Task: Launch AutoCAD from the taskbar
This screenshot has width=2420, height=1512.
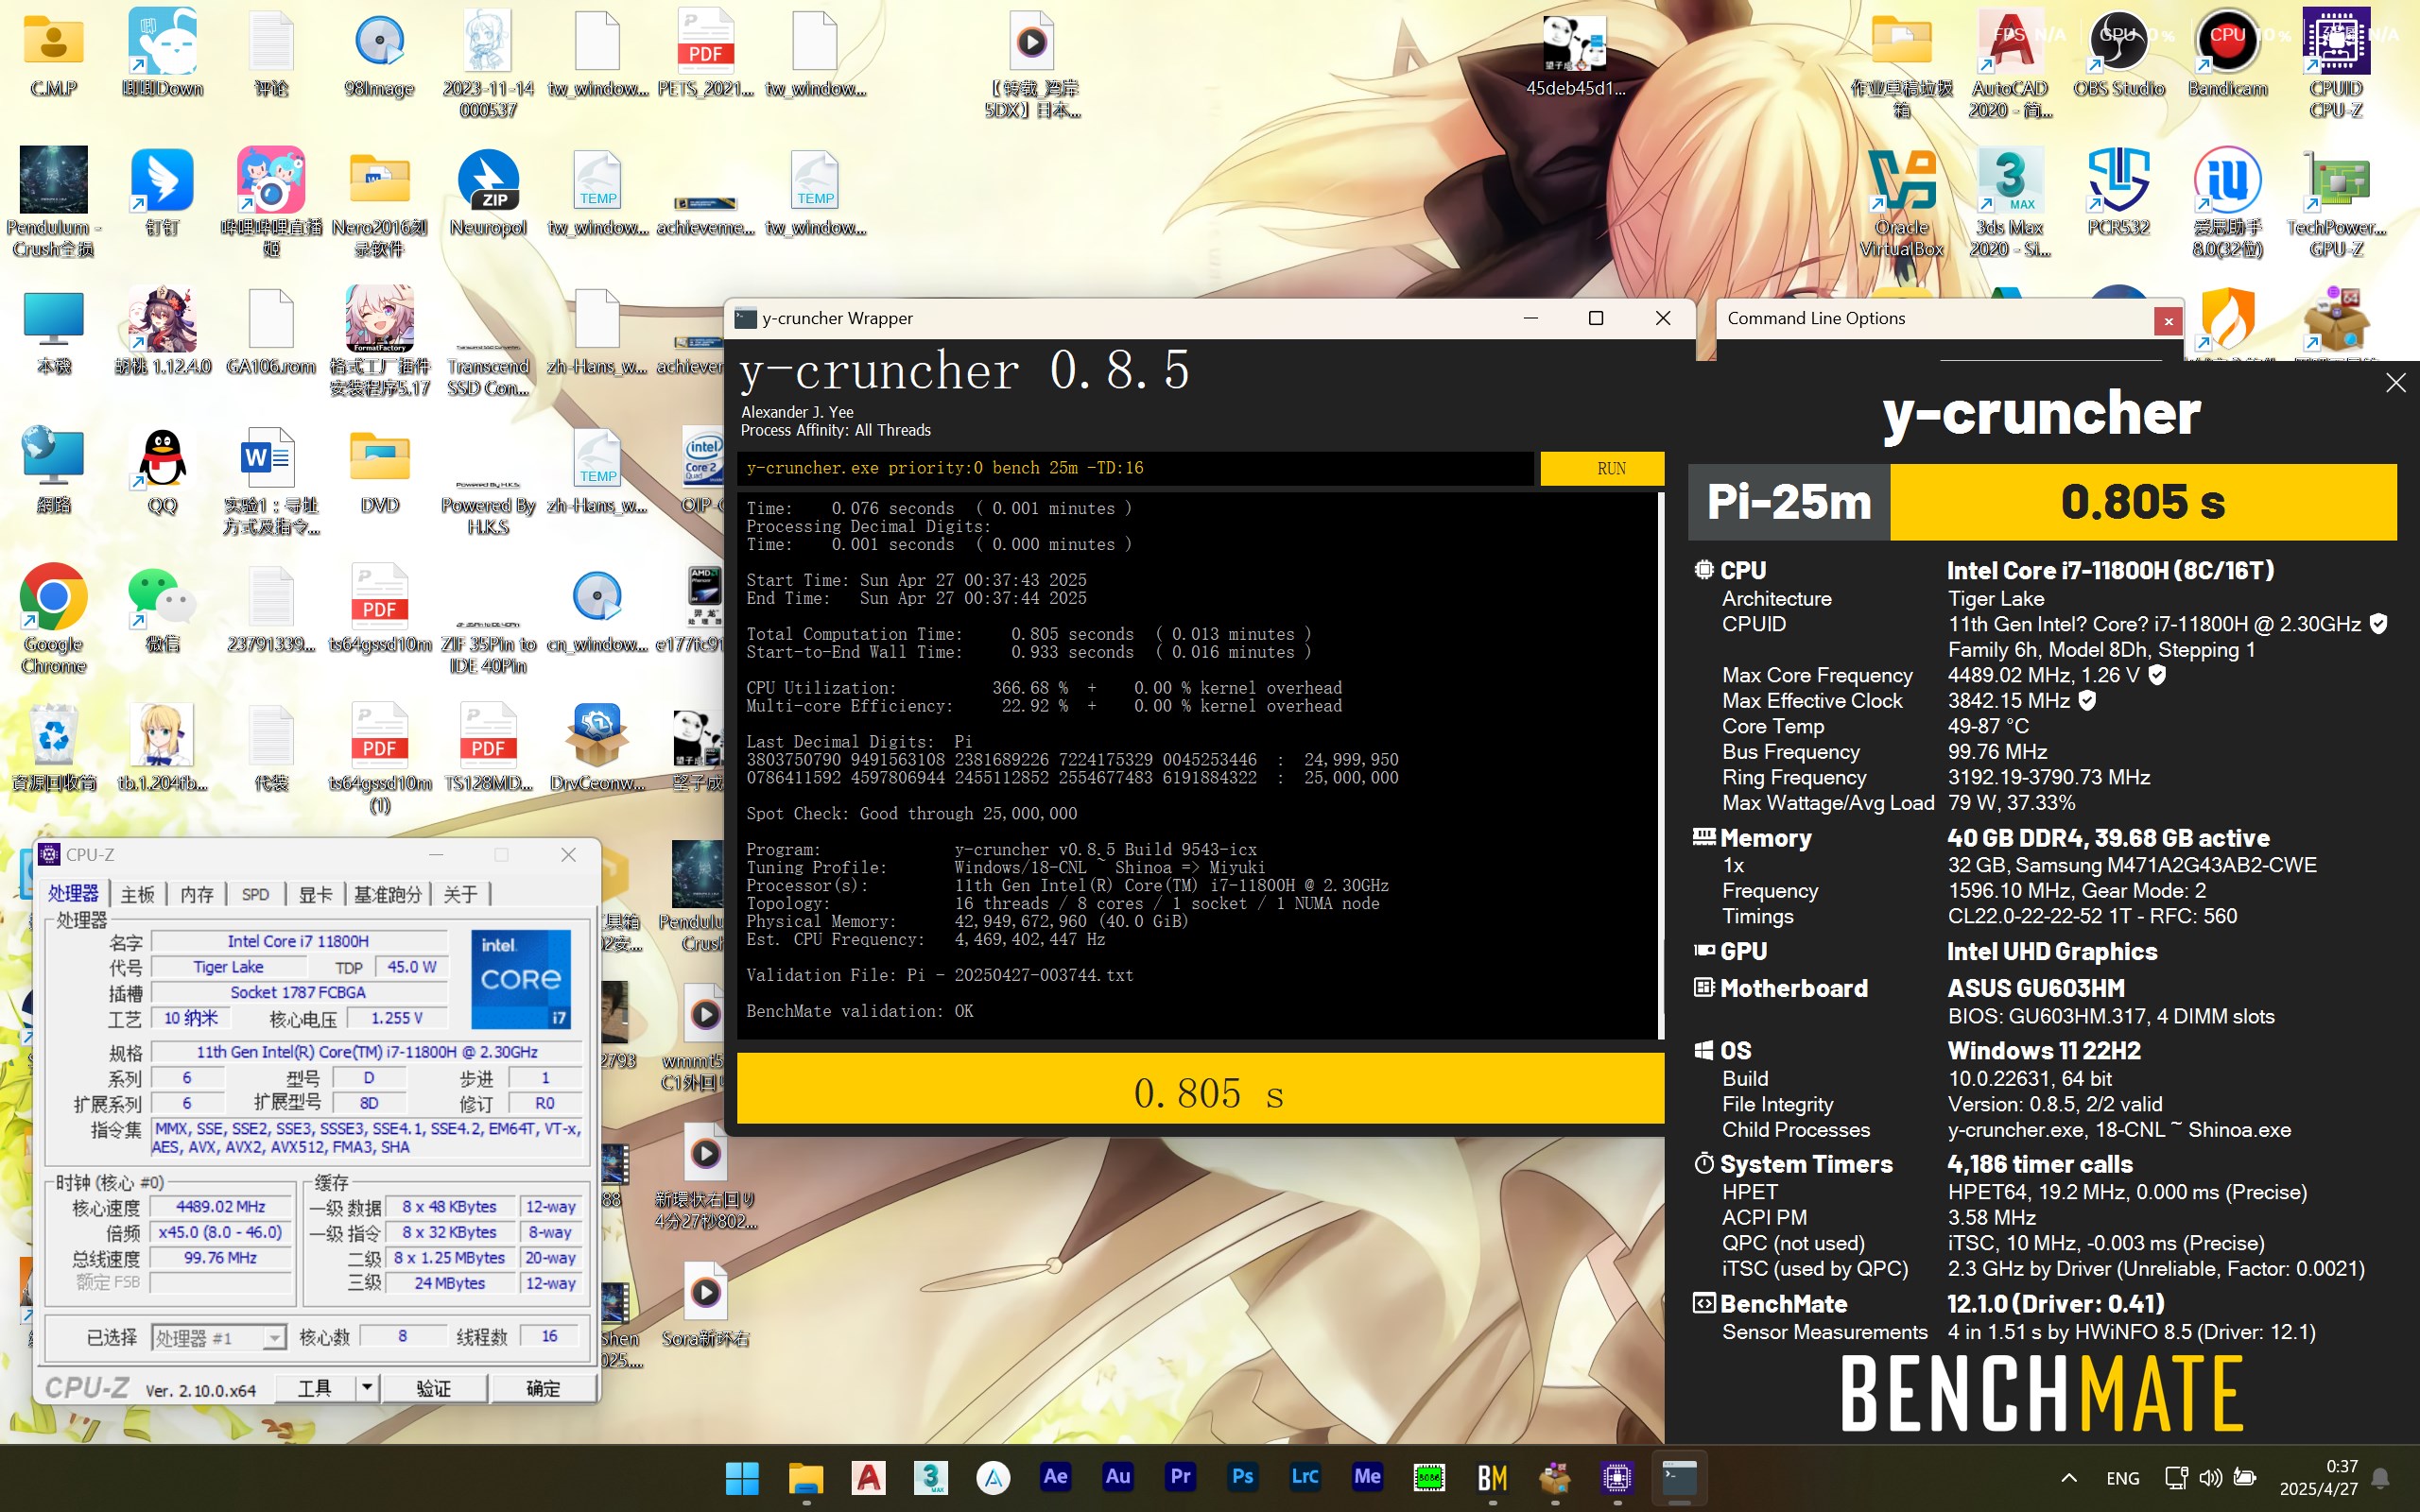Action: pyautogui.click(x=868, y=1477)
